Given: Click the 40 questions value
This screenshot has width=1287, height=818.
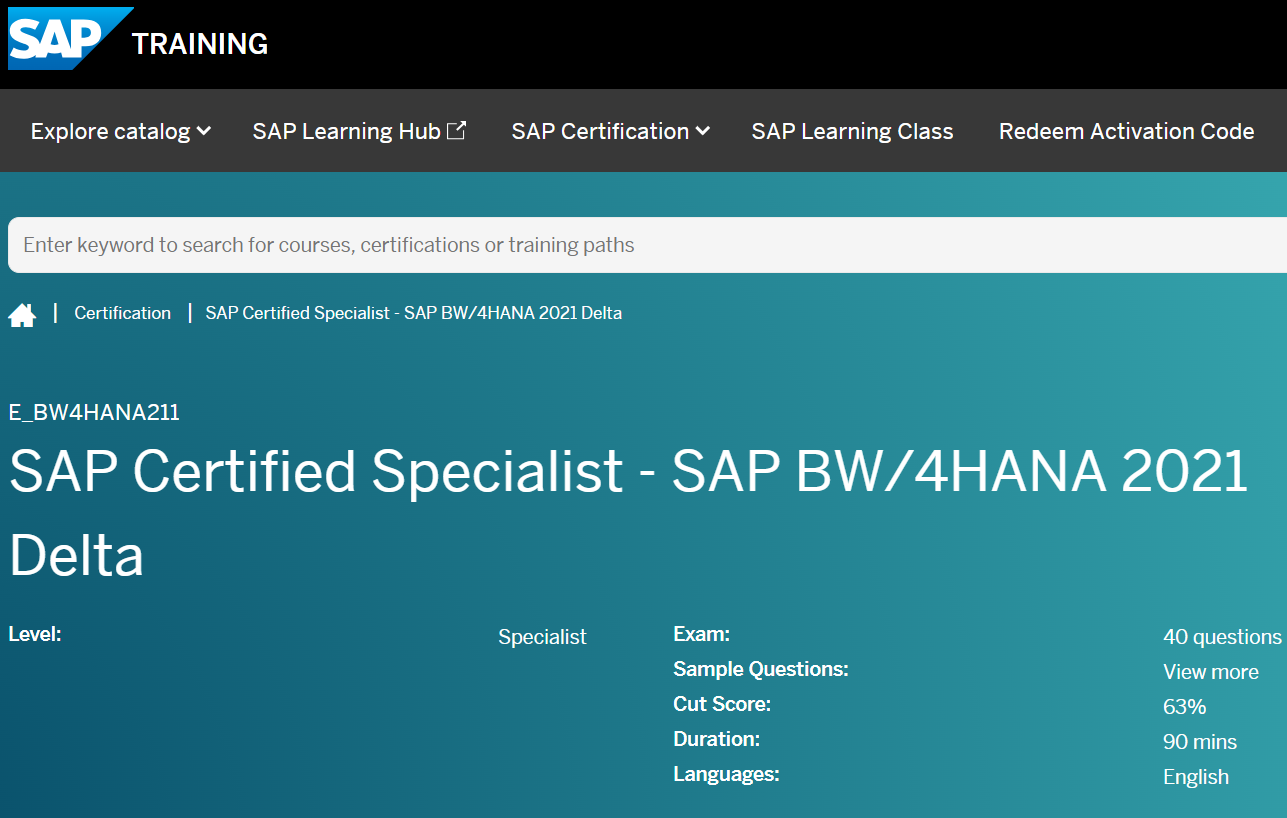Looking at the screenshot, I should 1222,637.
